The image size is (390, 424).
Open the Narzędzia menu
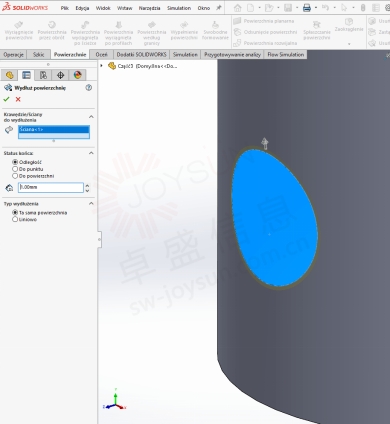tap(149, 8)
